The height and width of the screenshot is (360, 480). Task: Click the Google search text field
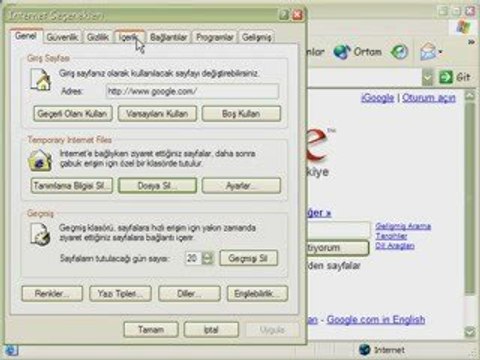click(339, 229)
